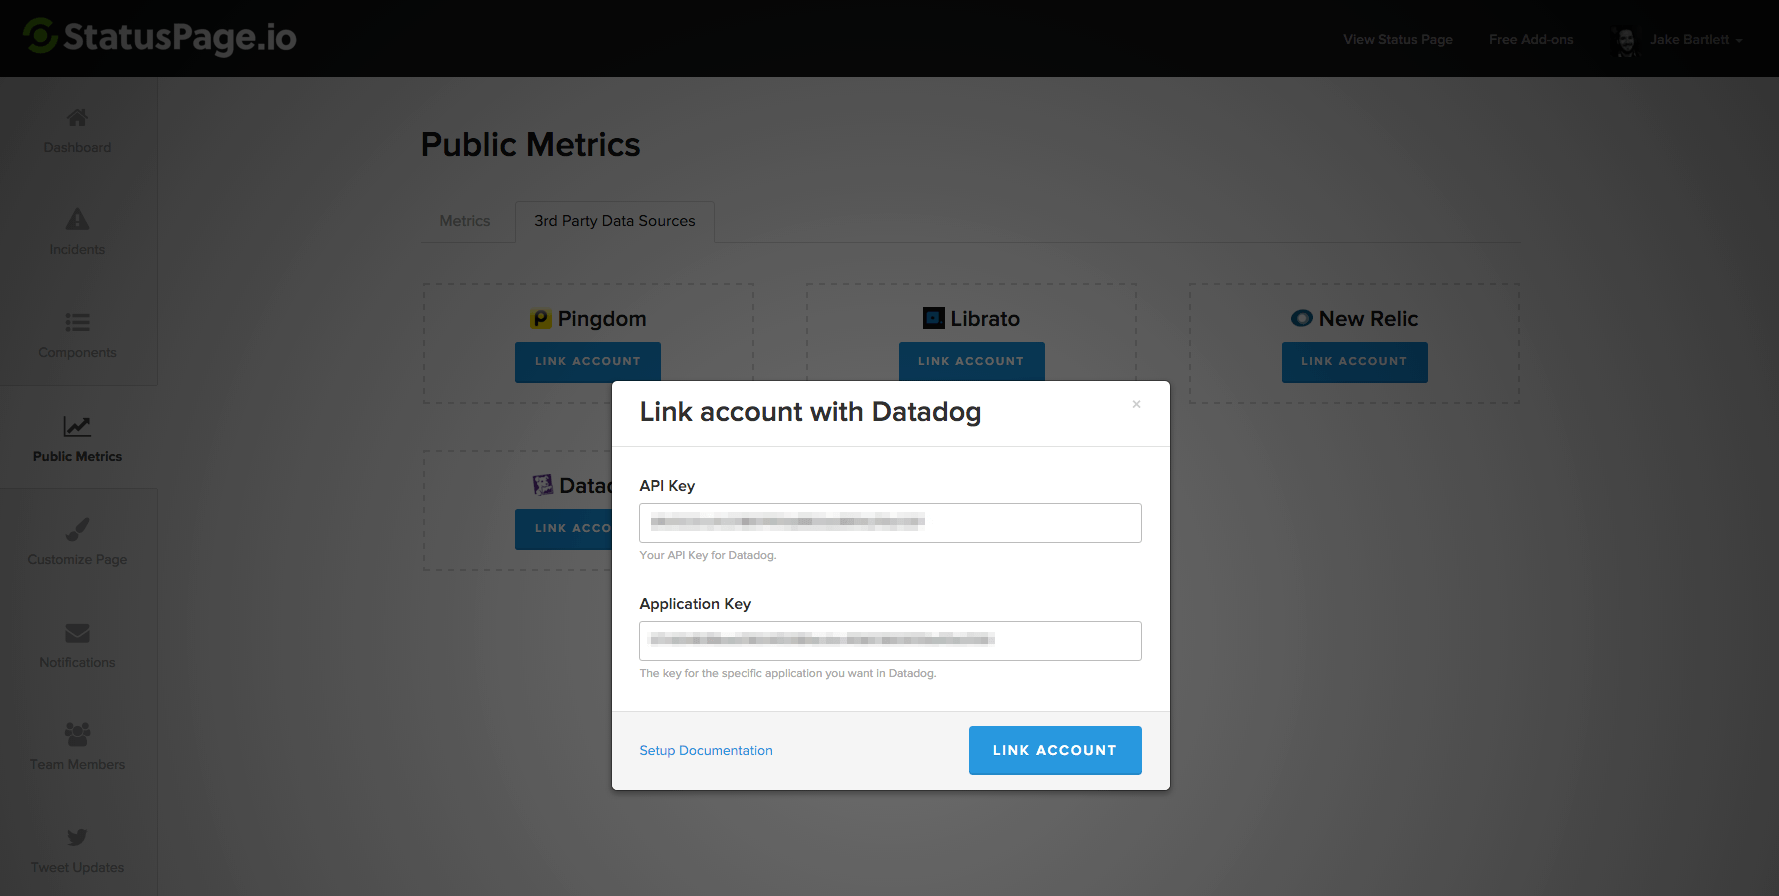The height and width of the screenshot is (896, 1779).
Task: Click the Pingdom logo icon
Action: click(x=541, y=319)
